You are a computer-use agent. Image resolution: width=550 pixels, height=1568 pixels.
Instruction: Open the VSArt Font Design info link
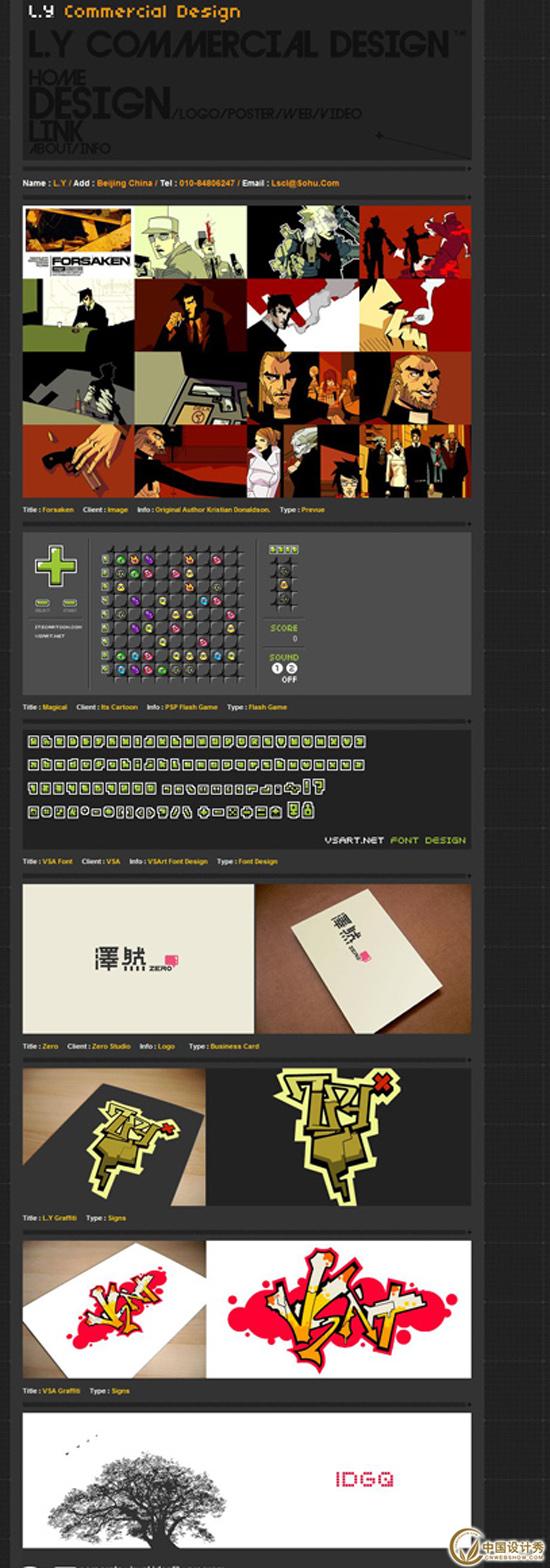(x=177, y=861)
